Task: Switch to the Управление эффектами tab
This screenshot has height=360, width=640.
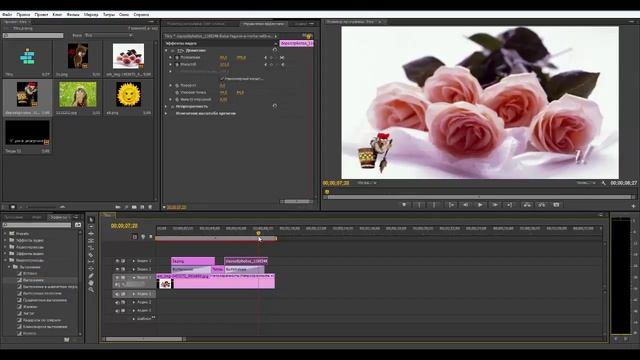Action: 263,24
